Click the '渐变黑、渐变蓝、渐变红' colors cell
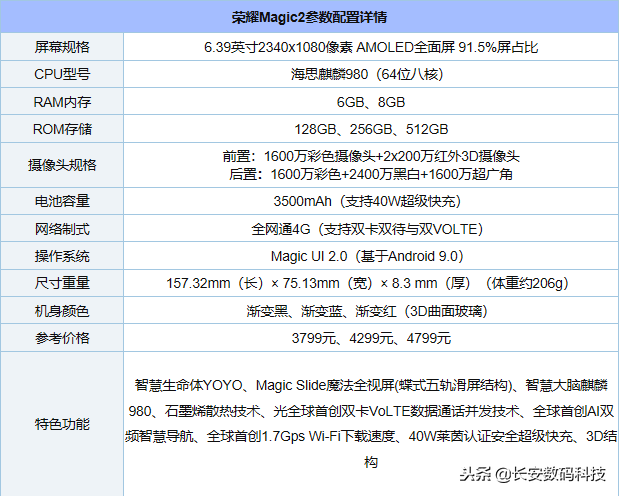 [x=371, y=311]
